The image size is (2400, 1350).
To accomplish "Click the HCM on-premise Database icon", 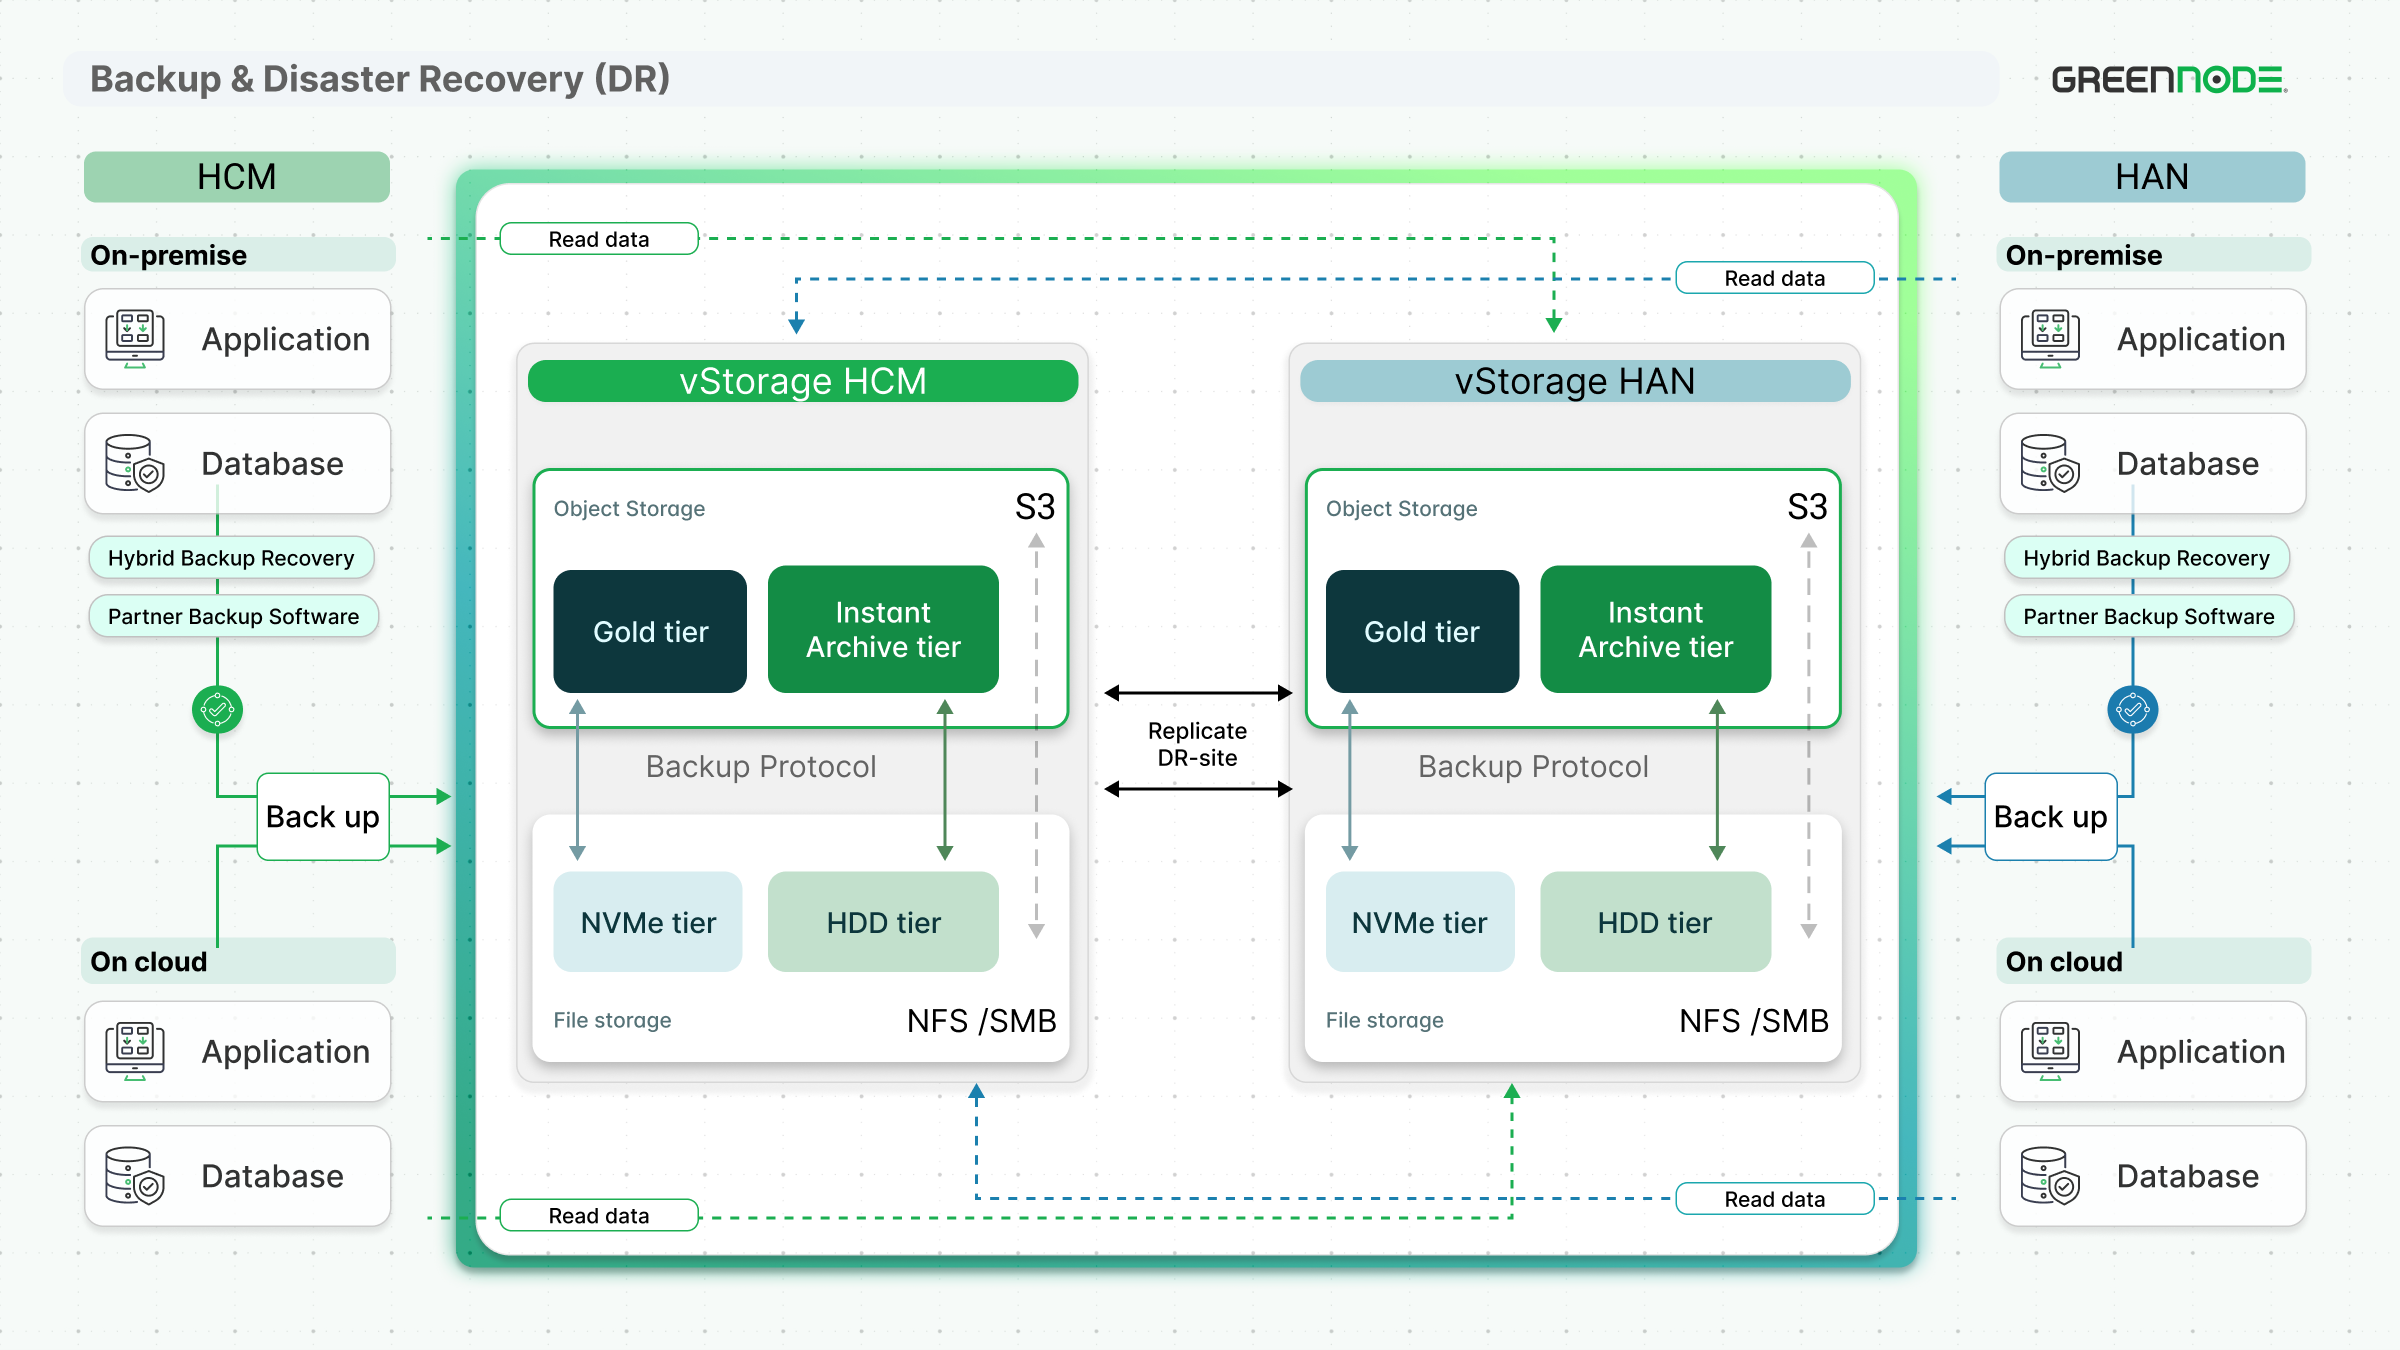I will (x=135, y=463).
